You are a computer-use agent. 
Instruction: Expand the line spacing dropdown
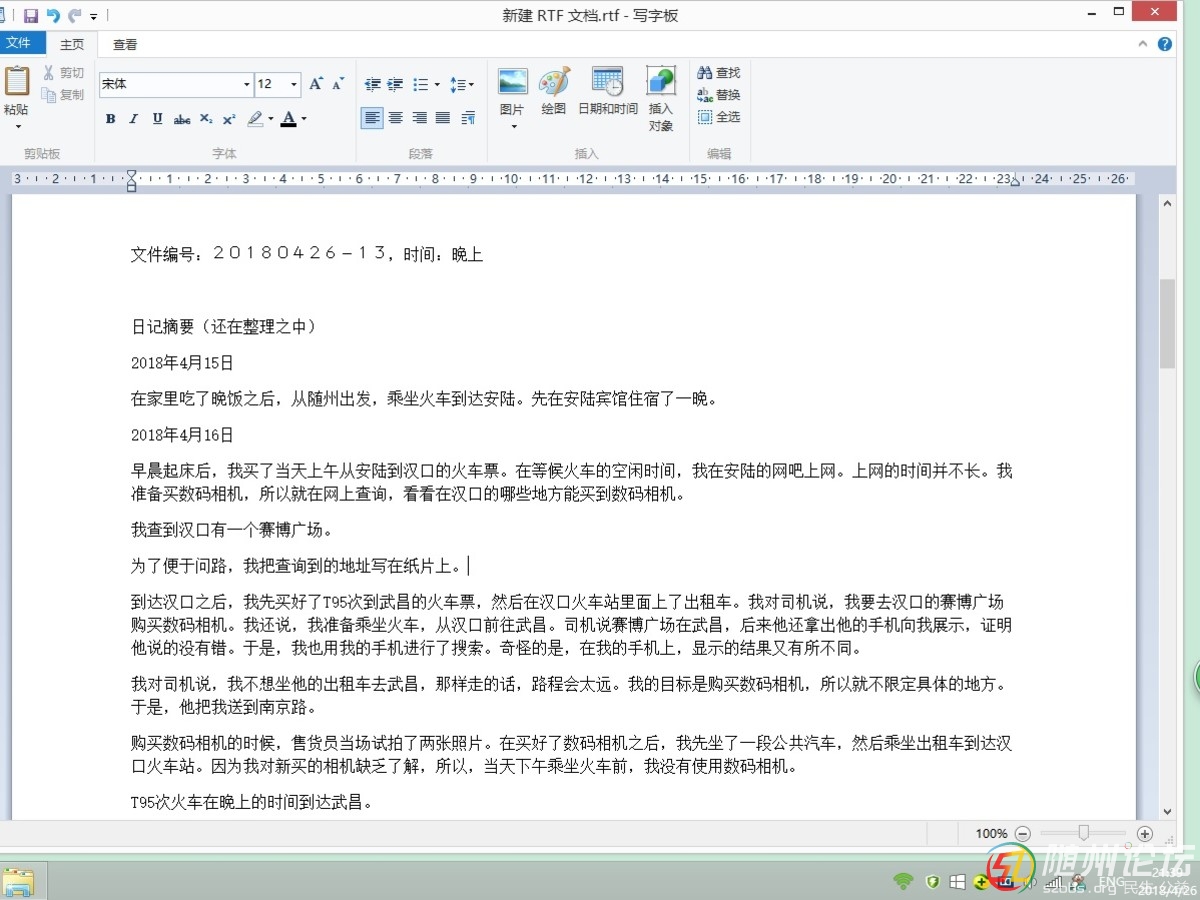click(x=462, y=85)
